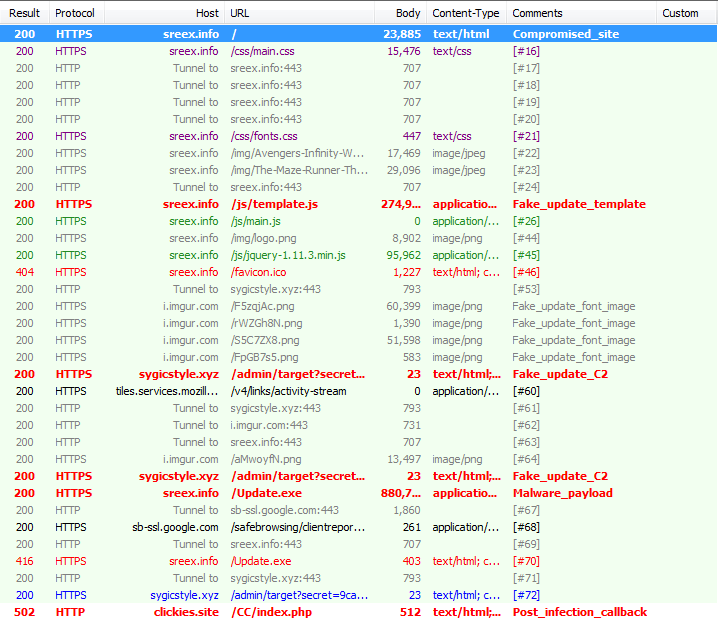Click the Content-Type column header
The image size is (718, 635).
[x=465, y=13]
